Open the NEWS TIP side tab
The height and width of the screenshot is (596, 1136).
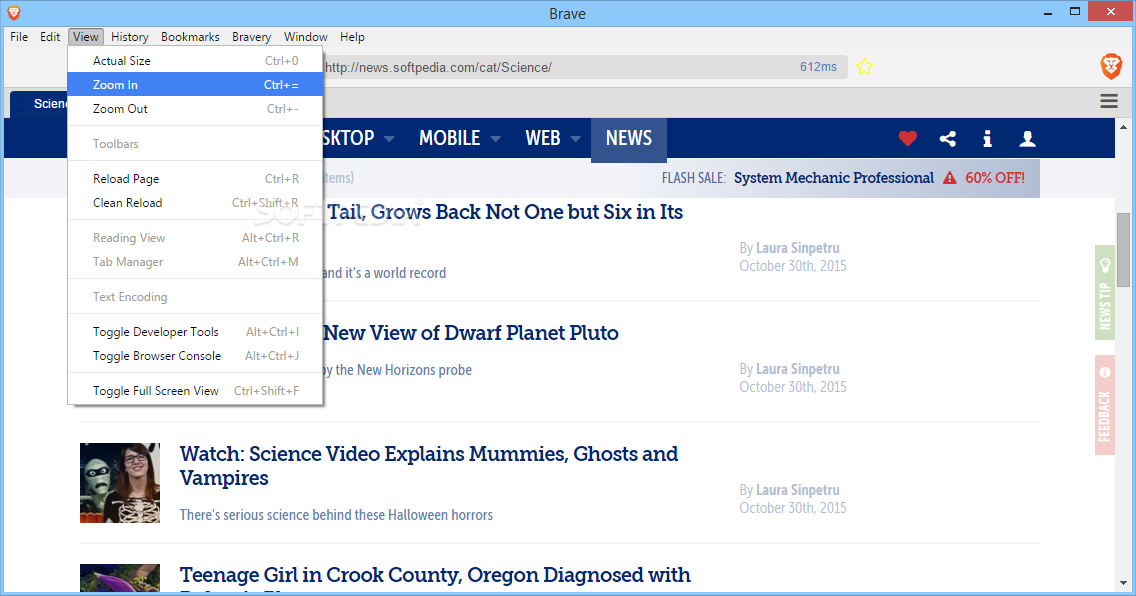(1104, 293)
